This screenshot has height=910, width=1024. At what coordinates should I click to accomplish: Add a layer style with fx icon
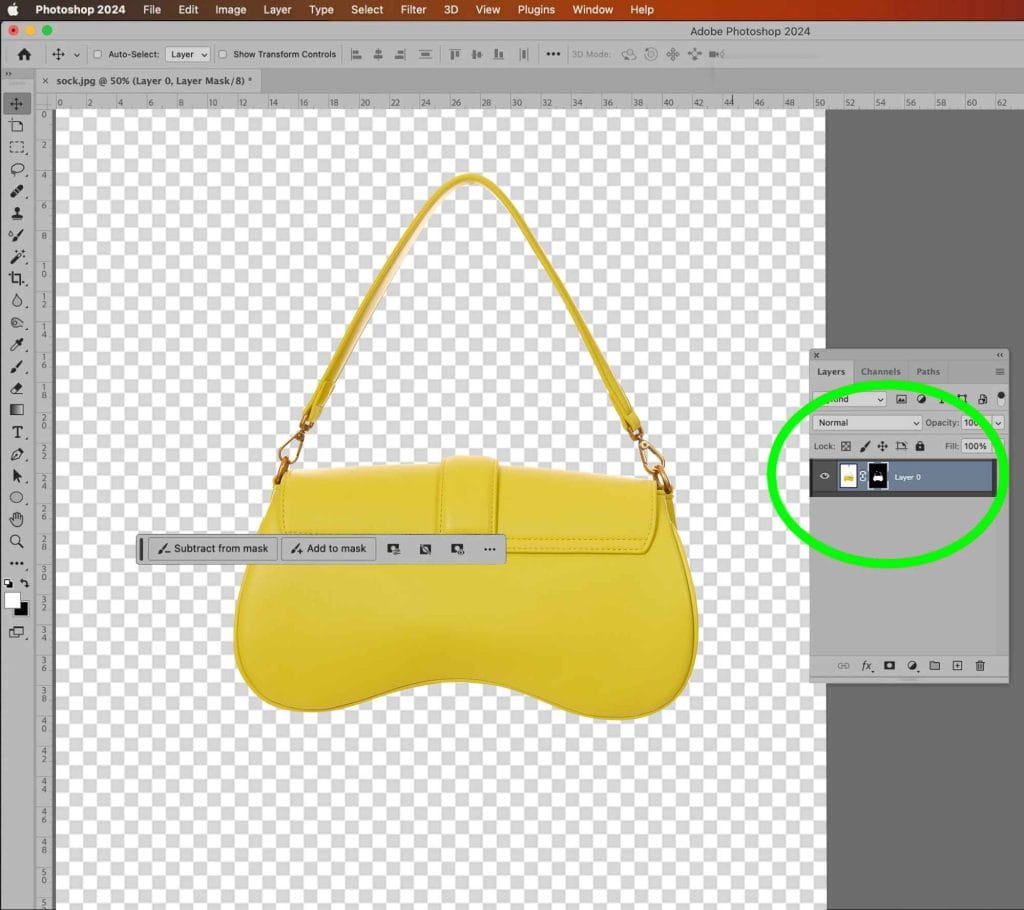click(x=866, y=665)
